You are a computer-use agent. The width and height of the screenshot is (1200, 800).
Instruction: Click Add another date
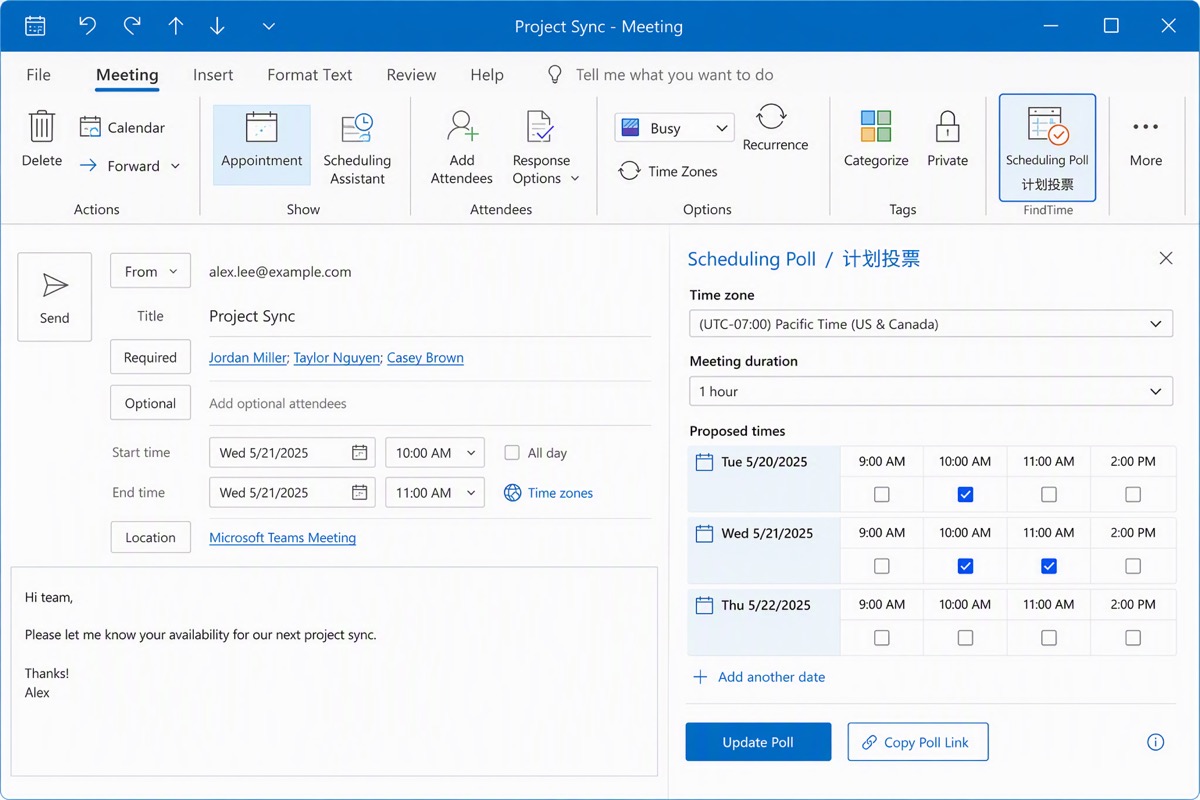(x=760, y=677)
